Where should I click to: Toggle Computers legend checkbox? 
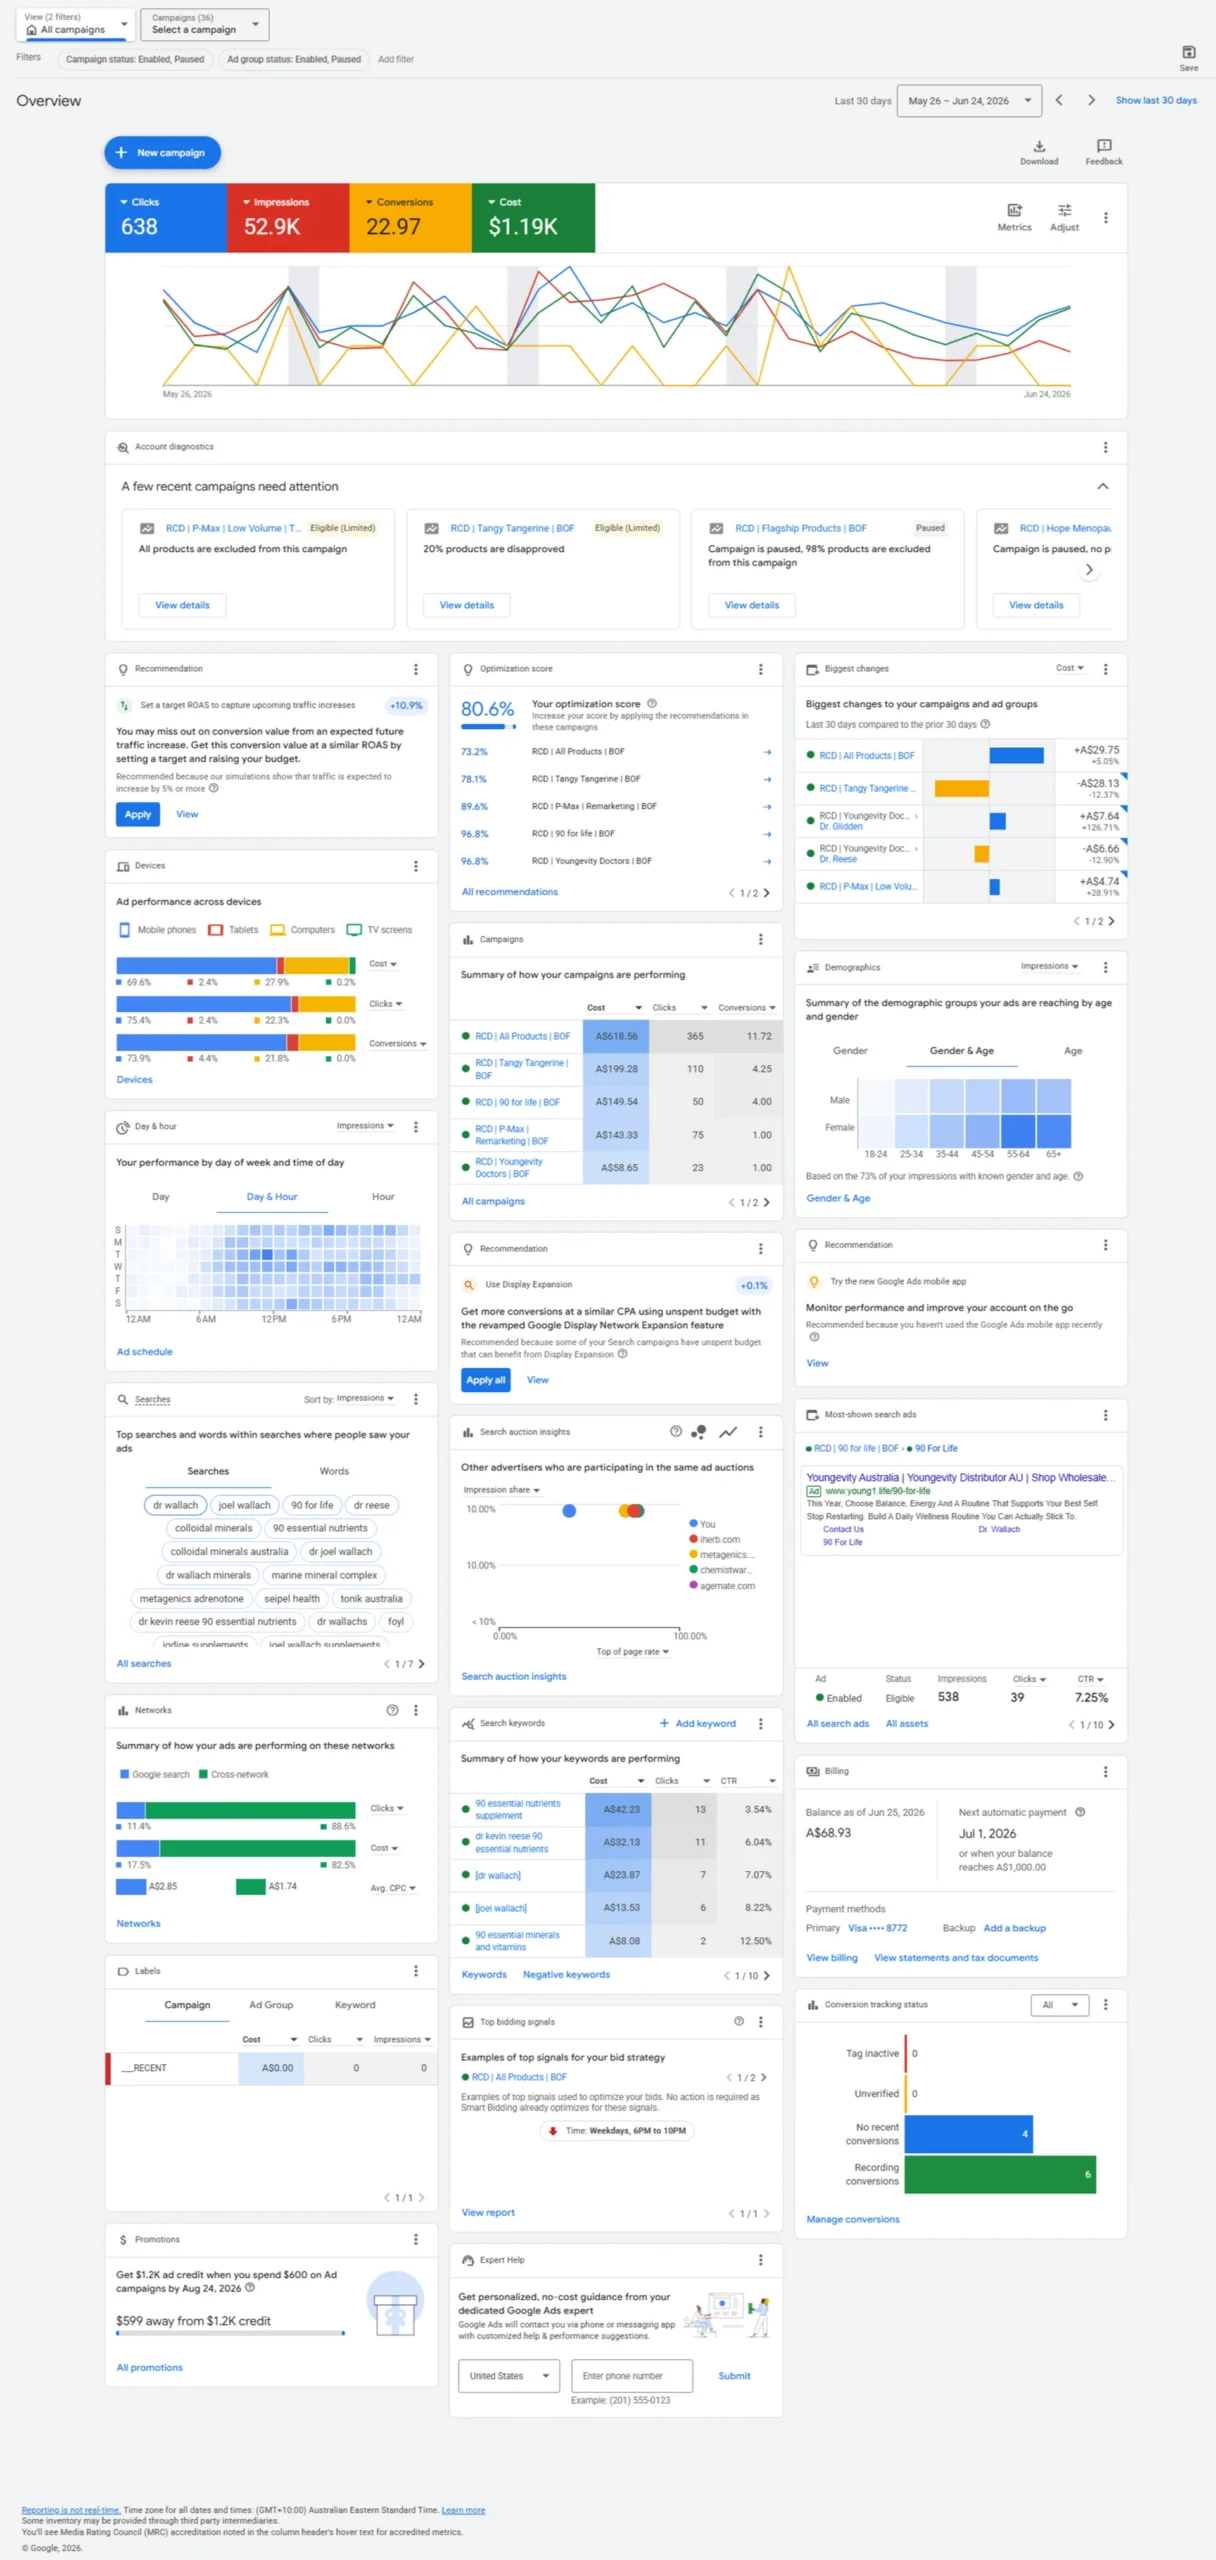(277, 930)
